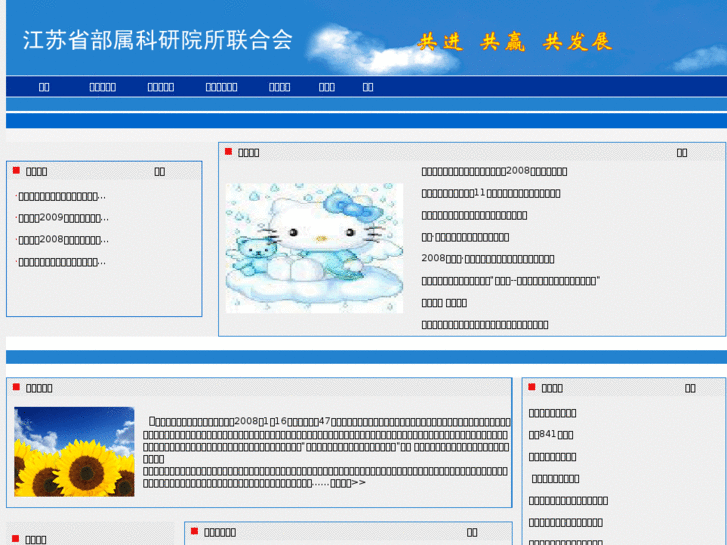
Task: Click the red square icon in the Hello Kitty panel header
Action: (228, 151)
